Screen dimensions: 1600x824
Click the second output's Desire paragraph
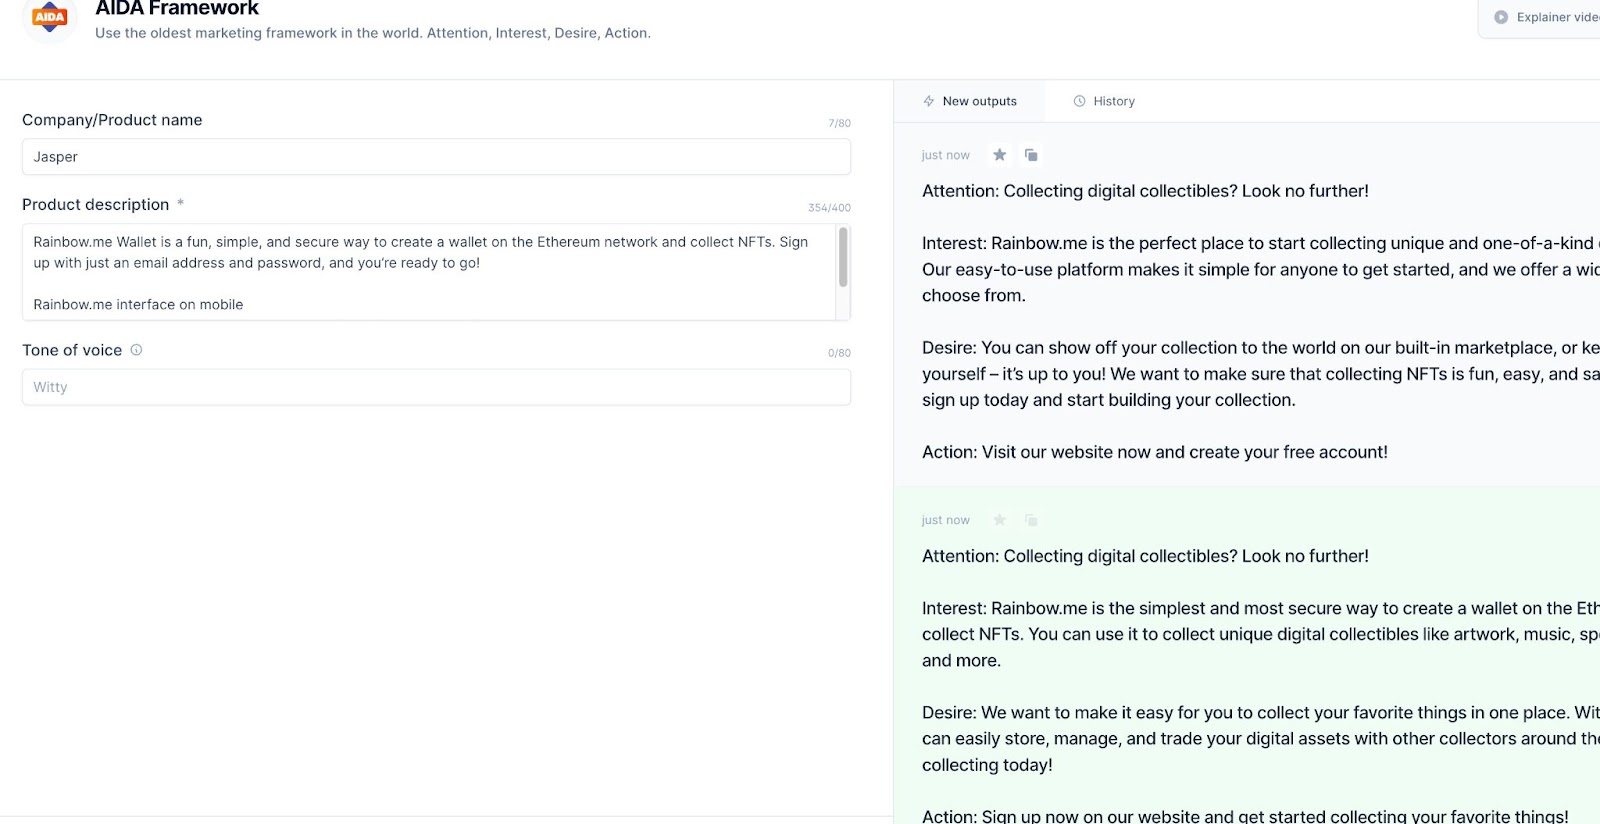(x=1261, y=739)
